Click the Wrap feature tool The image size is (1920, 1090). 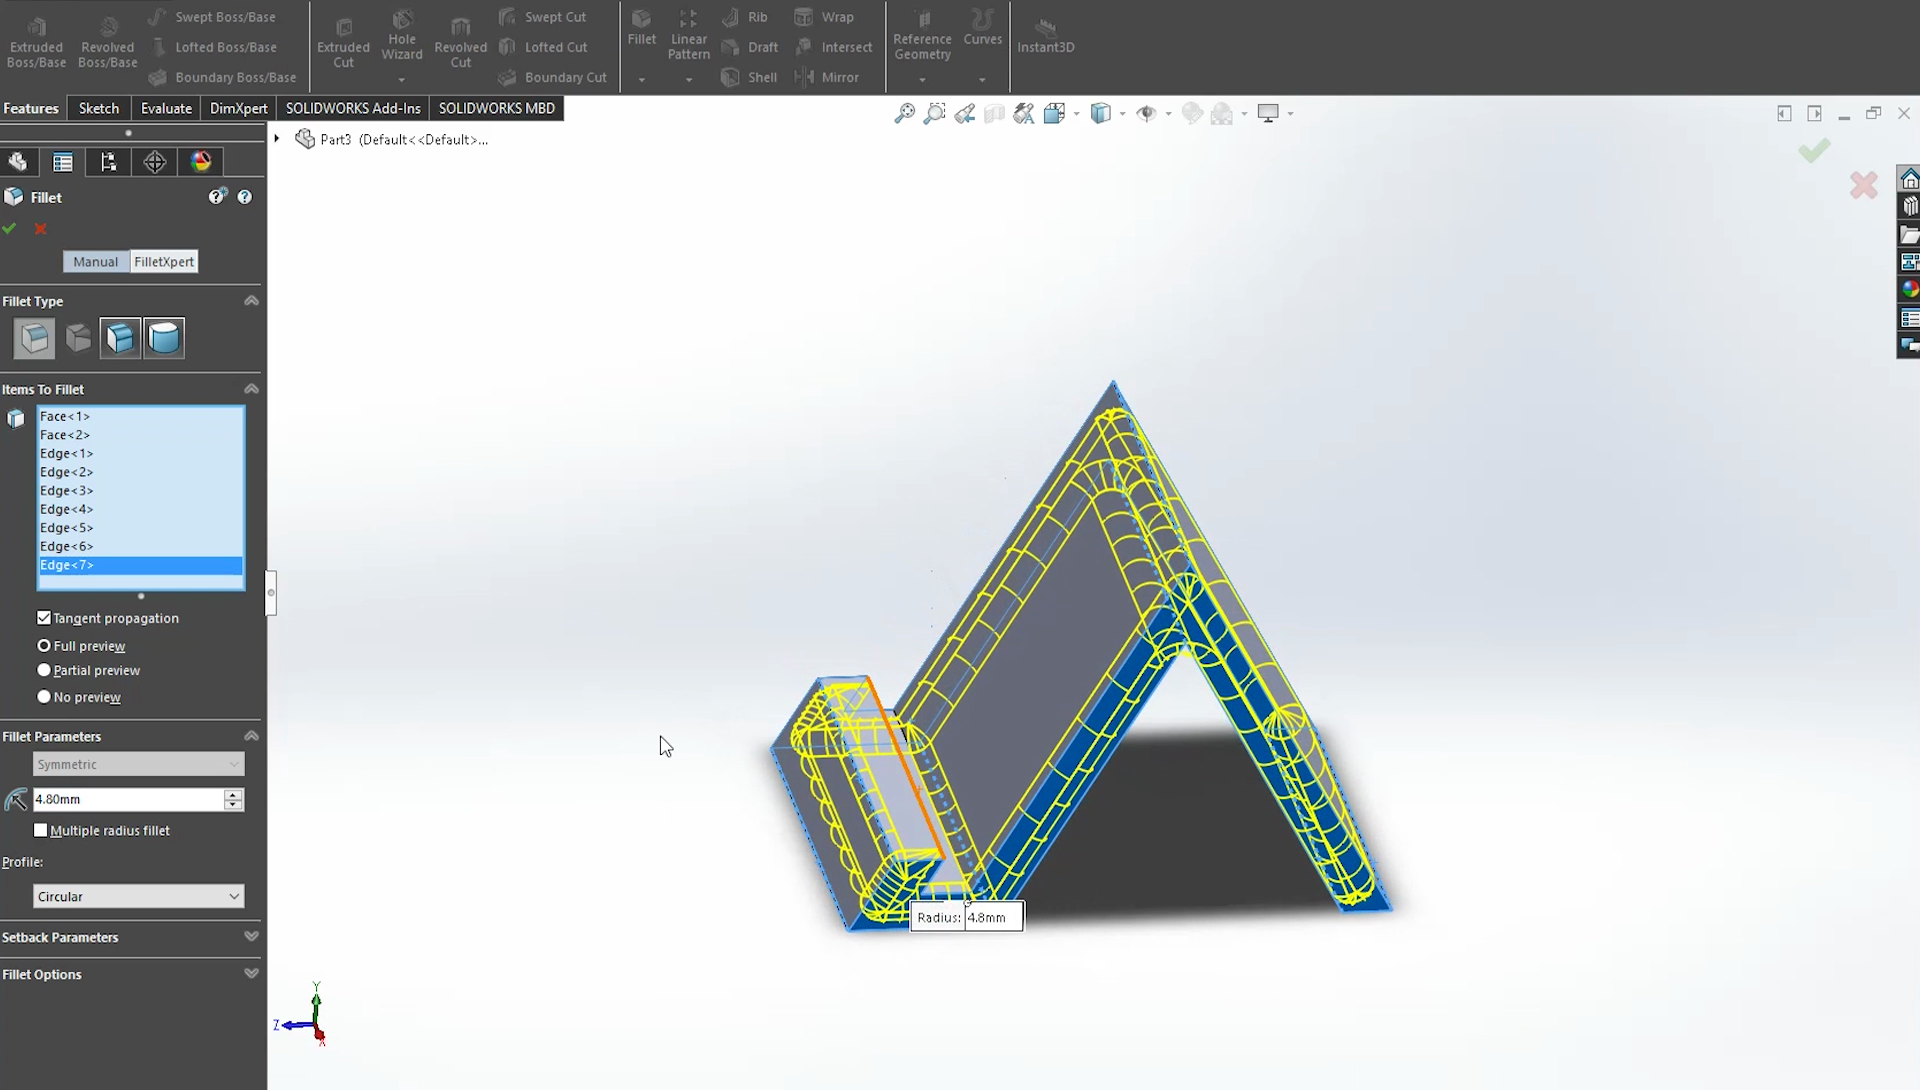pyautogui.click(x=824, y=17)
